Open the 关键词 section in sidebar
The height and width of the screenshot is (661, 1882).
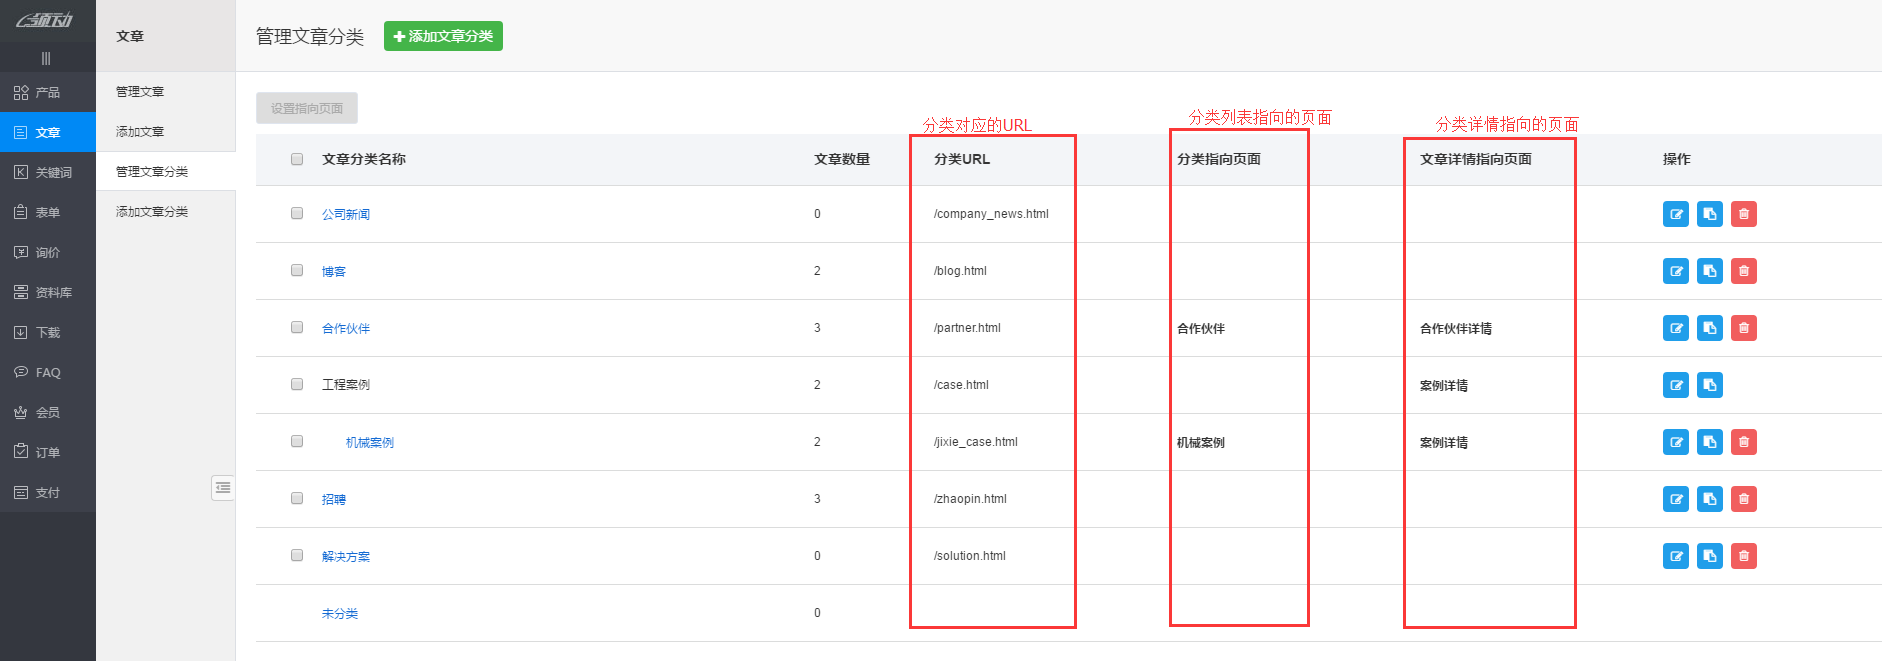click(x=47, y=172)
